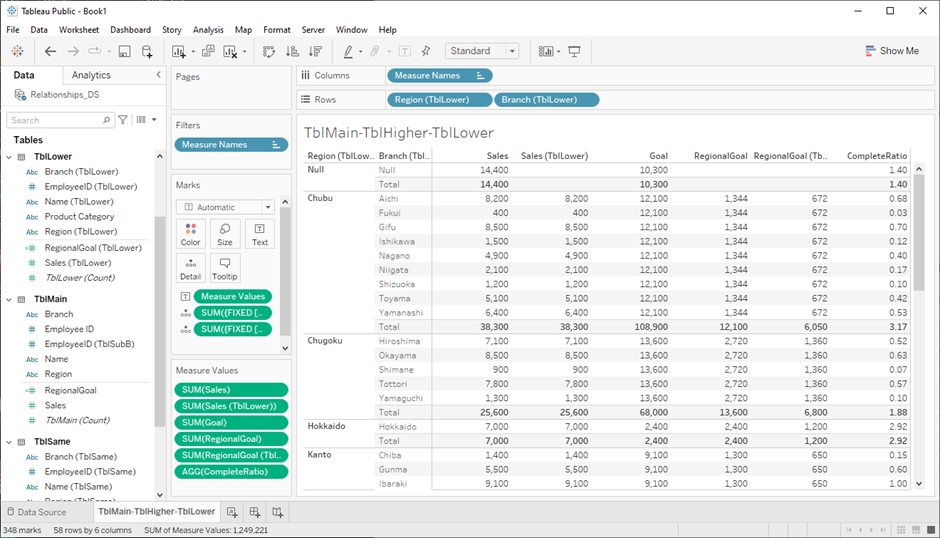The height and width of the screenshot is (538, 940).
Task: Click Region (TblLower) pill on Rows shelf
Action: [439, 100]
